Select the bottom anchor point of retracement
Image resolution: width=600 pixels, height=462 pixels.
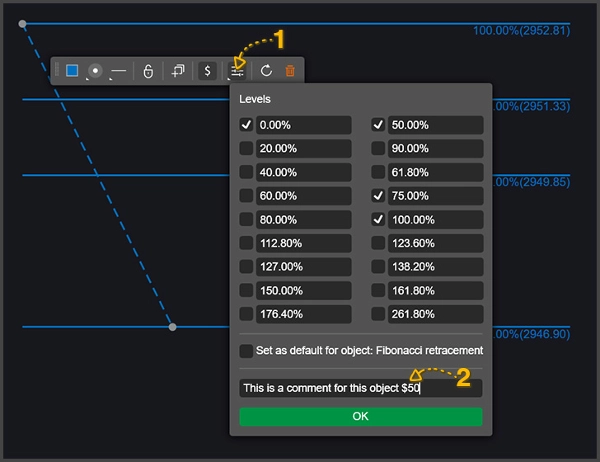tap(173, 327)
